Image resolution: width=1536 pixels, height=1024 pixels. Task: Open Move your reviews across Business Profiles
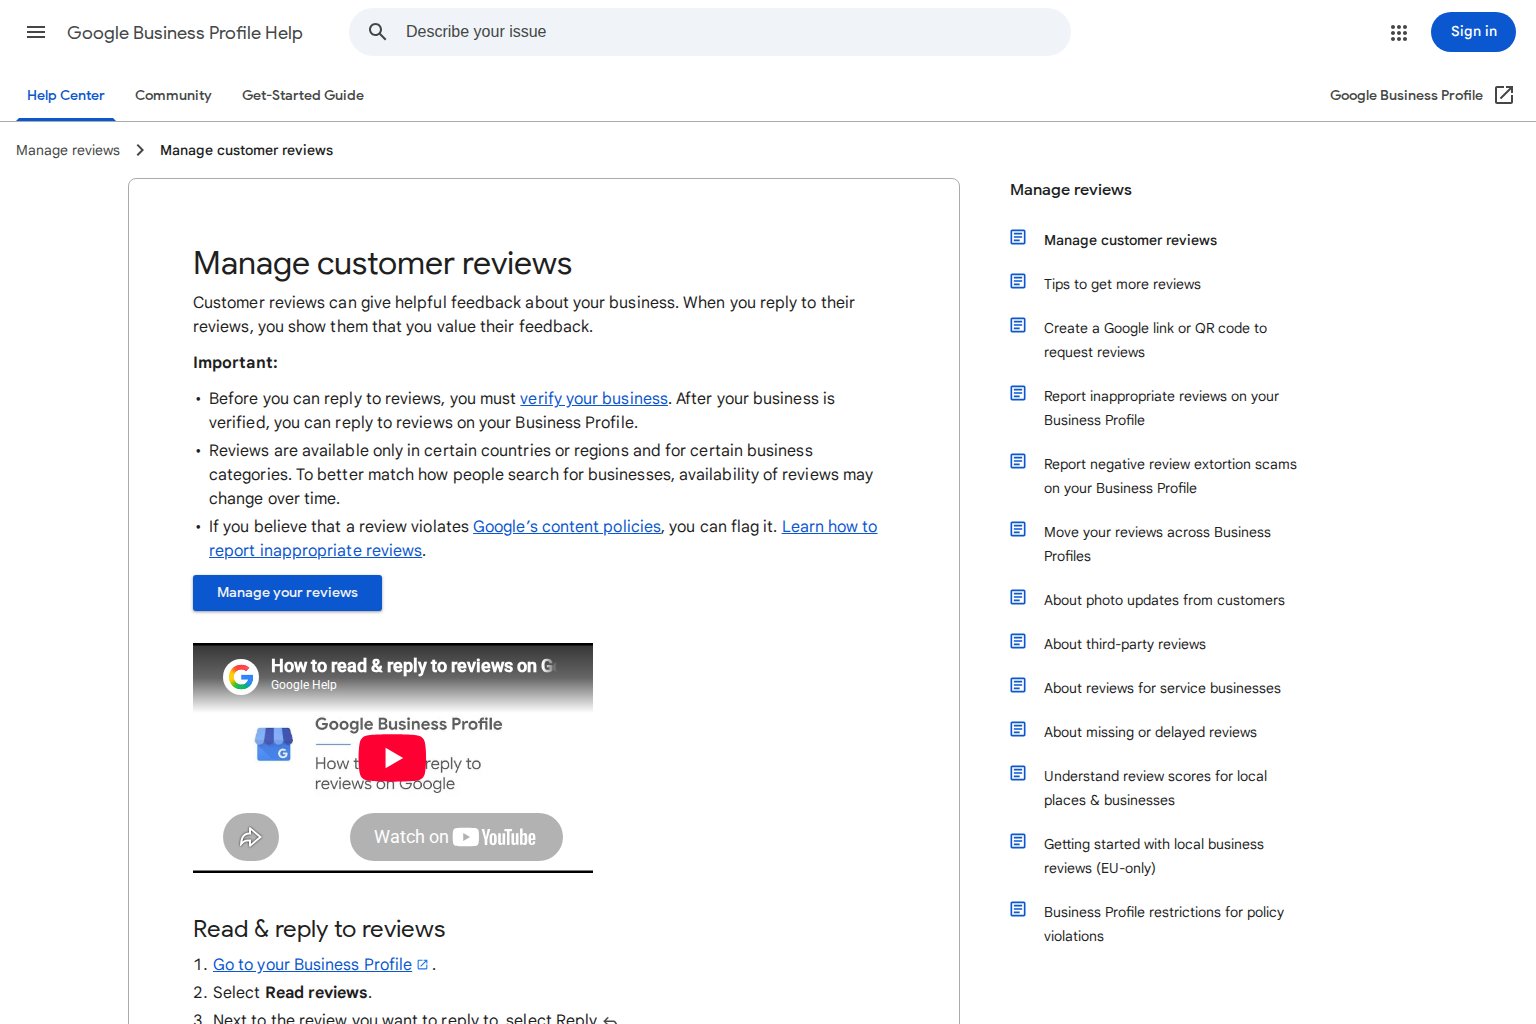tap(1157, 544)
